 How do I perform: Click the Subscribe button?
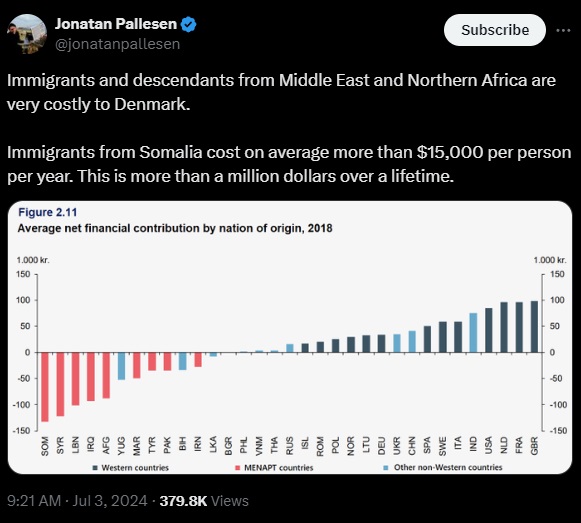(x=495, y=30)
